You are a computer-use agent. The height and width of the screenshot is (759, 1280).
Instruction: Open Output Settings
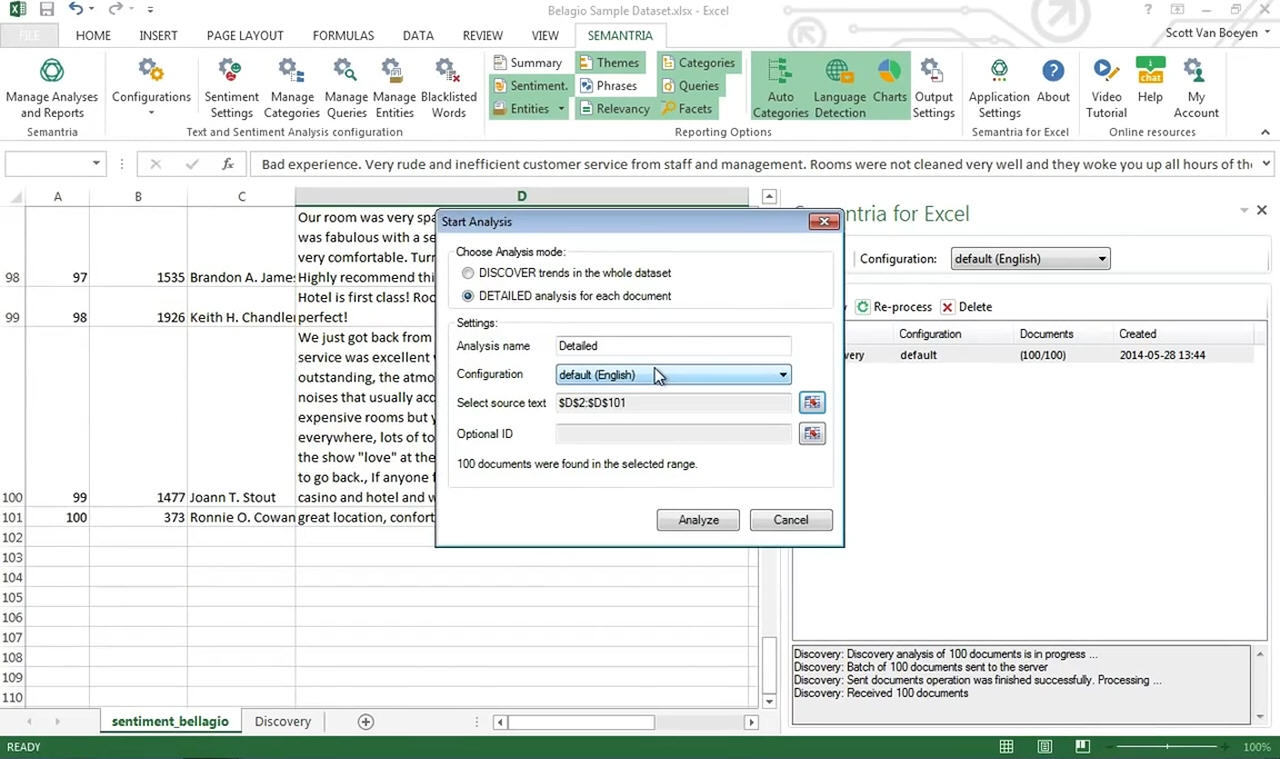[933, 88]
